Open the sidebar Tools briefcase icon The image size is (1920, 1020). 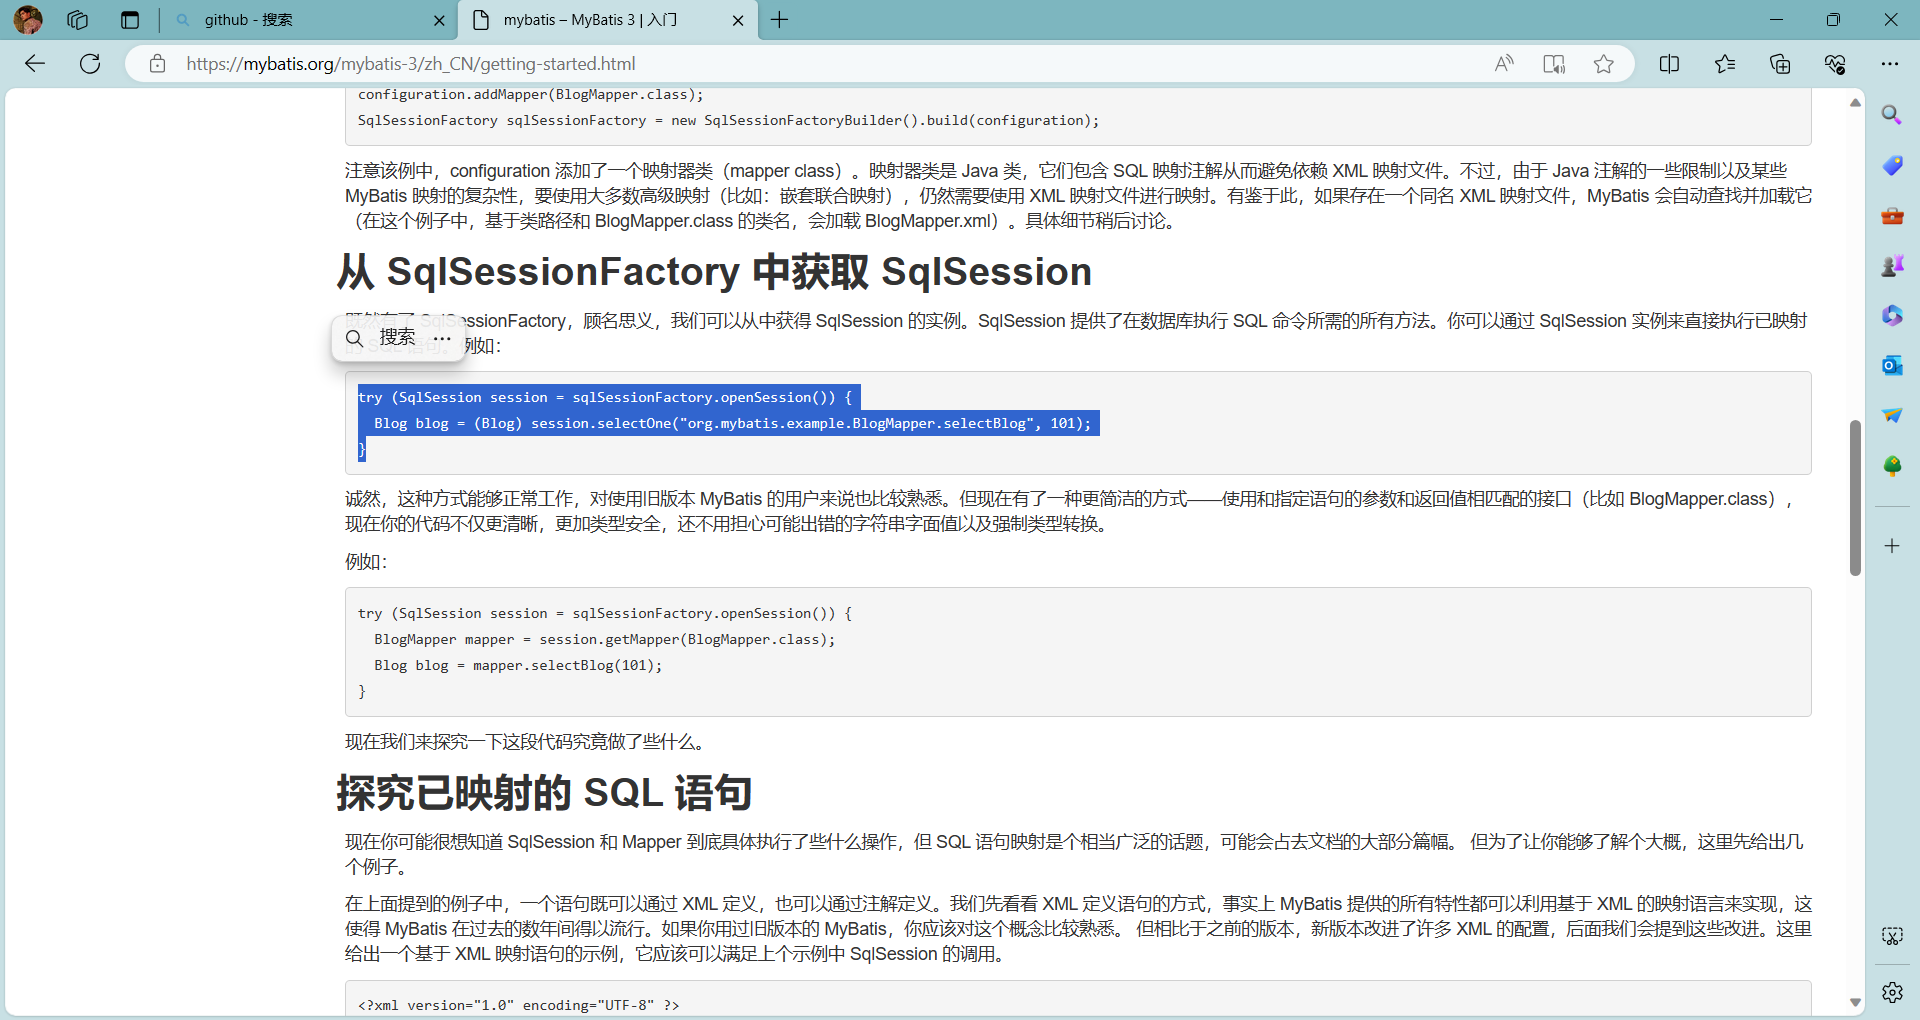coord(1892,215)
